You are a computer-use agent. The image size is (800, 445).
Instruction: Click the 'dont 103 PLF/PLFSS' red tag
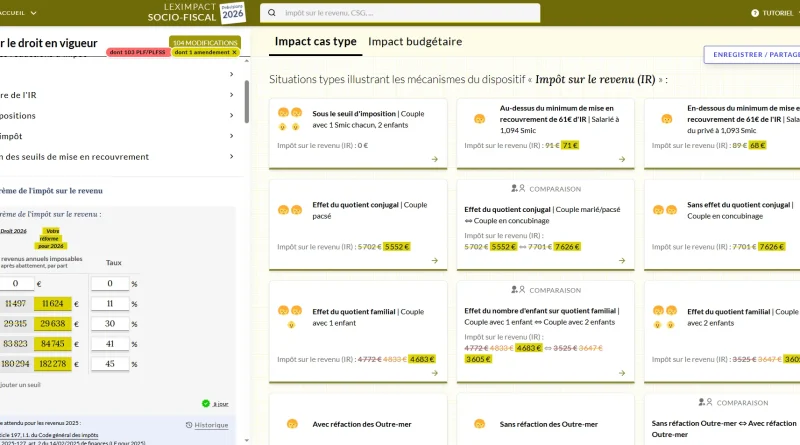[x=138, y=52]
